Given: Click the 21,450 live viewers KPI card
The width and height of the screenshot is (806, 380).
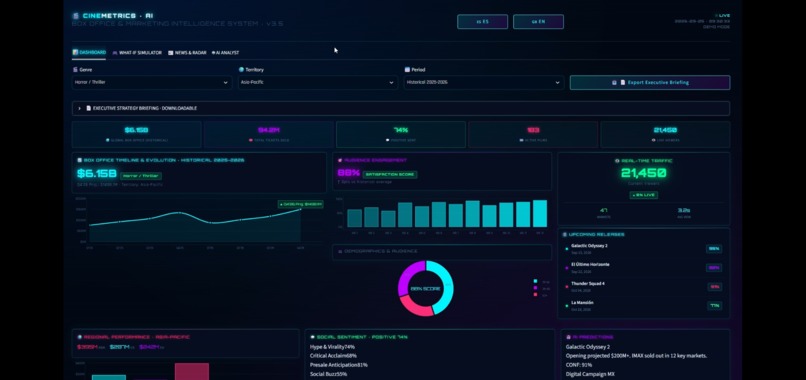Looking at the screenshot, I should click(x=665, y=134).
